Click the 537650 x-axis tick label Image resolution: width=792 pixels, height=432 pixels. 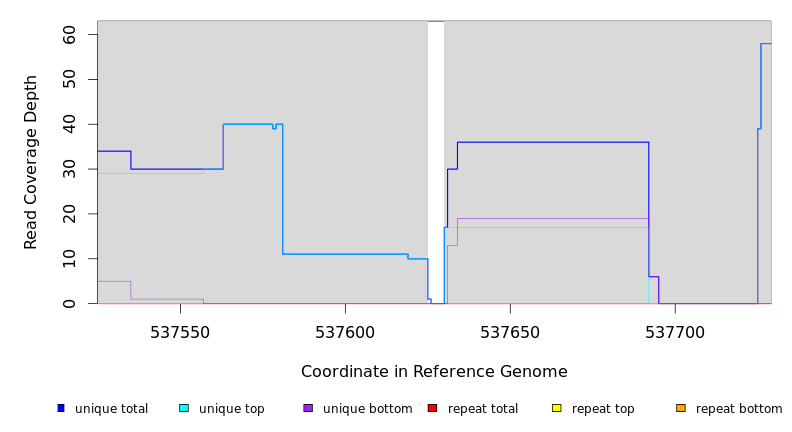pyautogui.click(x=510, y=332)
